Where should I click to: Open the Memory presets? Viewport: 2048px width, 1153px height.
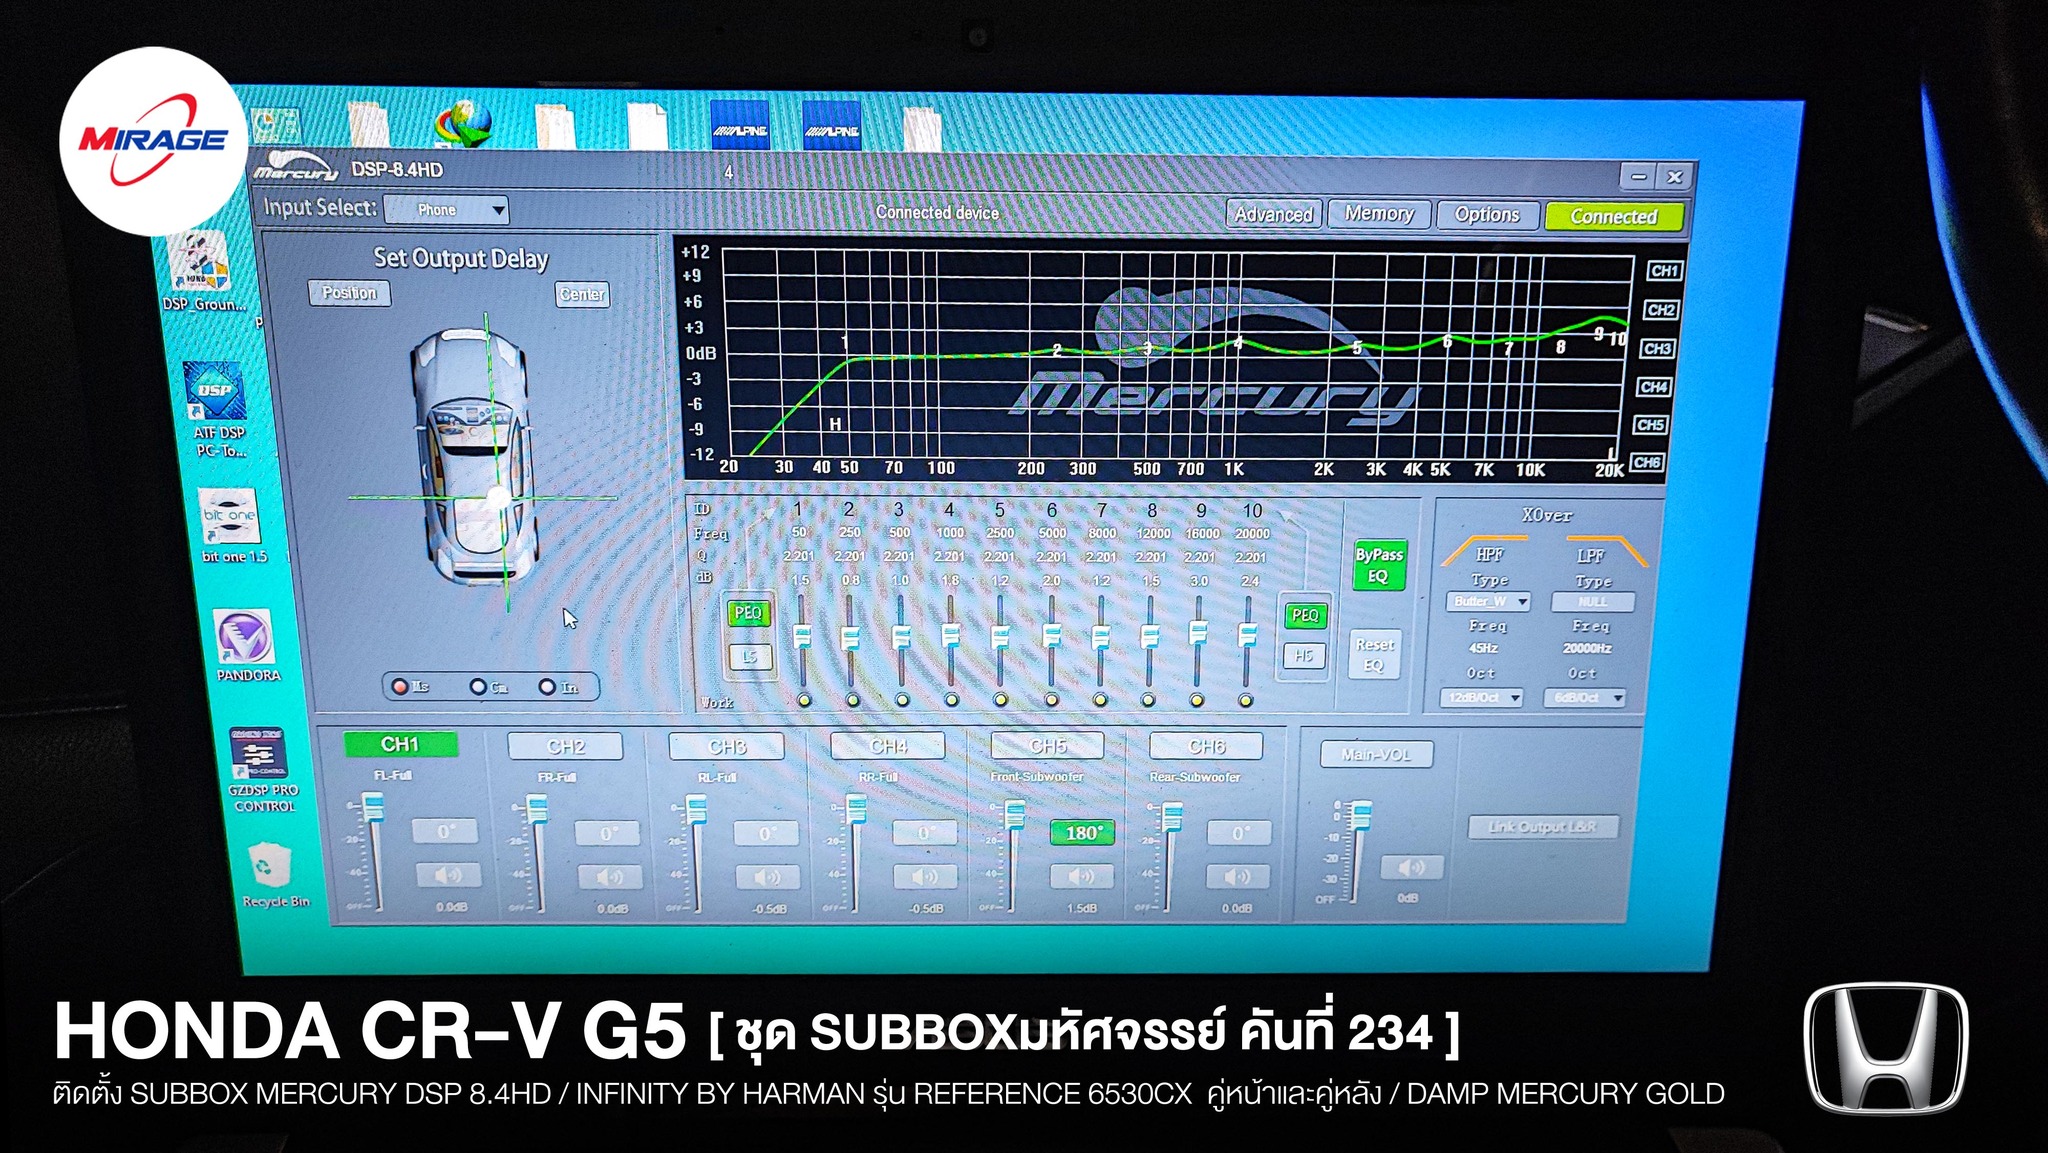[x=1379, y=214]
